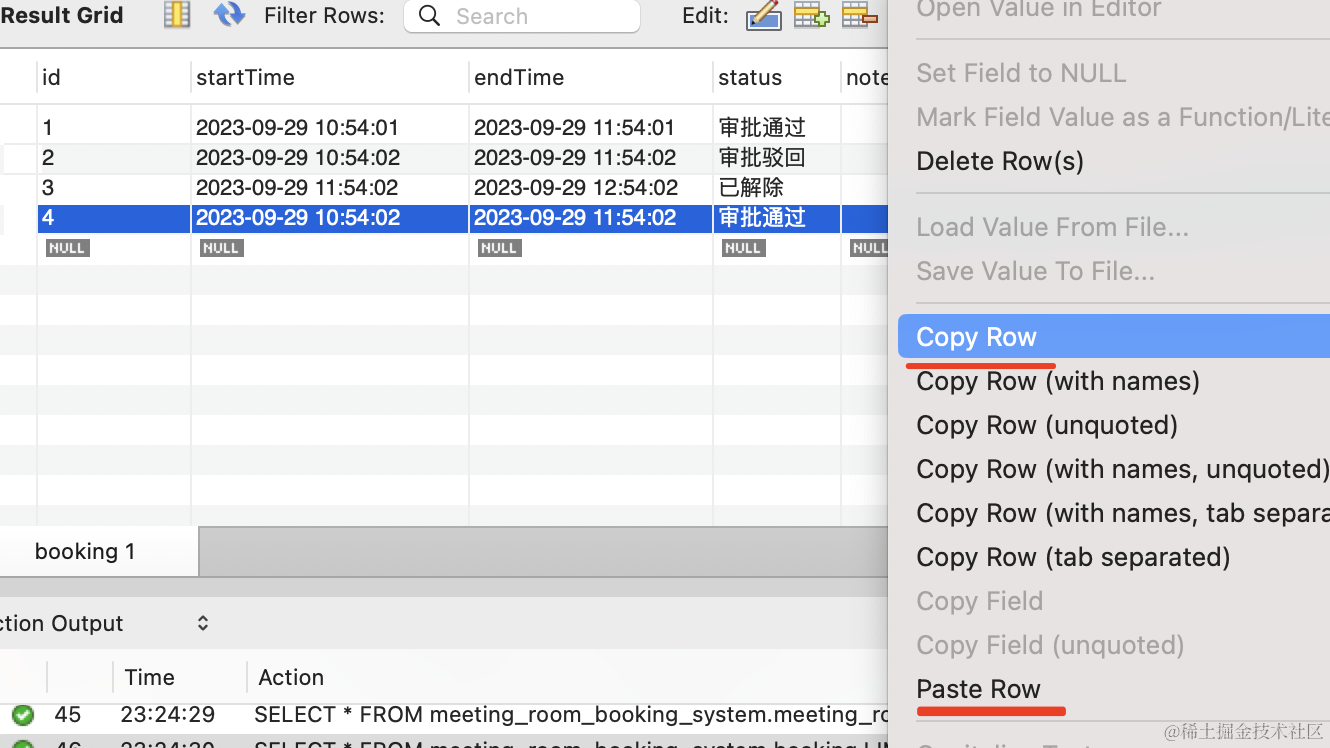Click the NULL cell under id column
Image resolution: width=1330 pixels, height=748 pixels.
[x=67, y=248]
